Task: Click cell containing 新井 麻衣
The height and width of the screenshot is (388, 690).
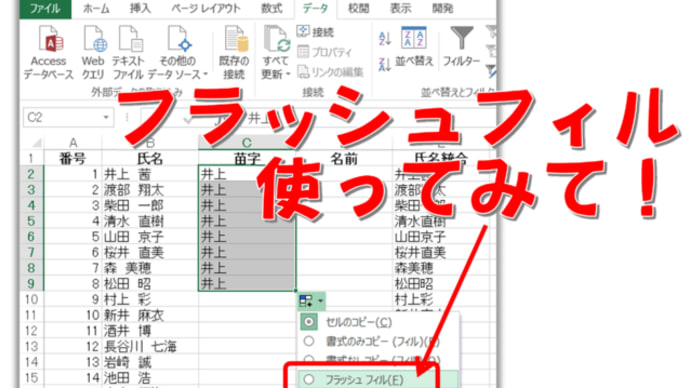Action: tap(150, 315)
